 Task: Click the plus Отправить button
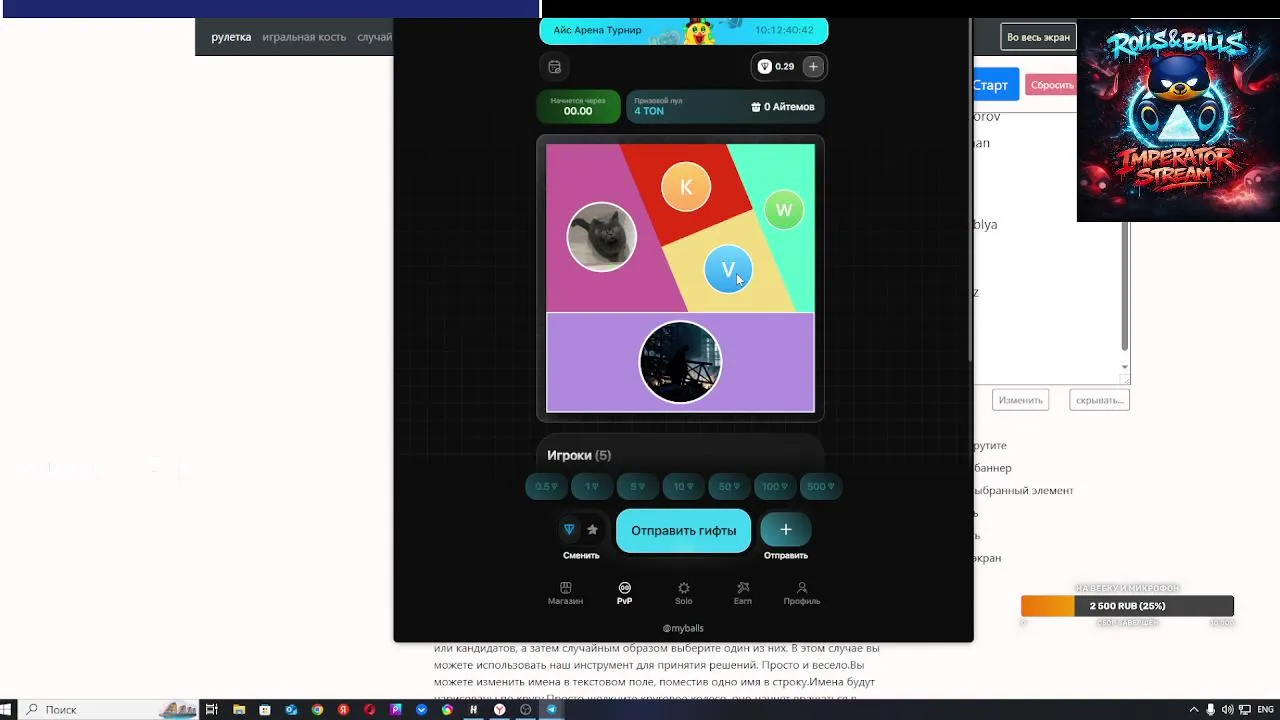pyautogui.click(x=785, y=530)
